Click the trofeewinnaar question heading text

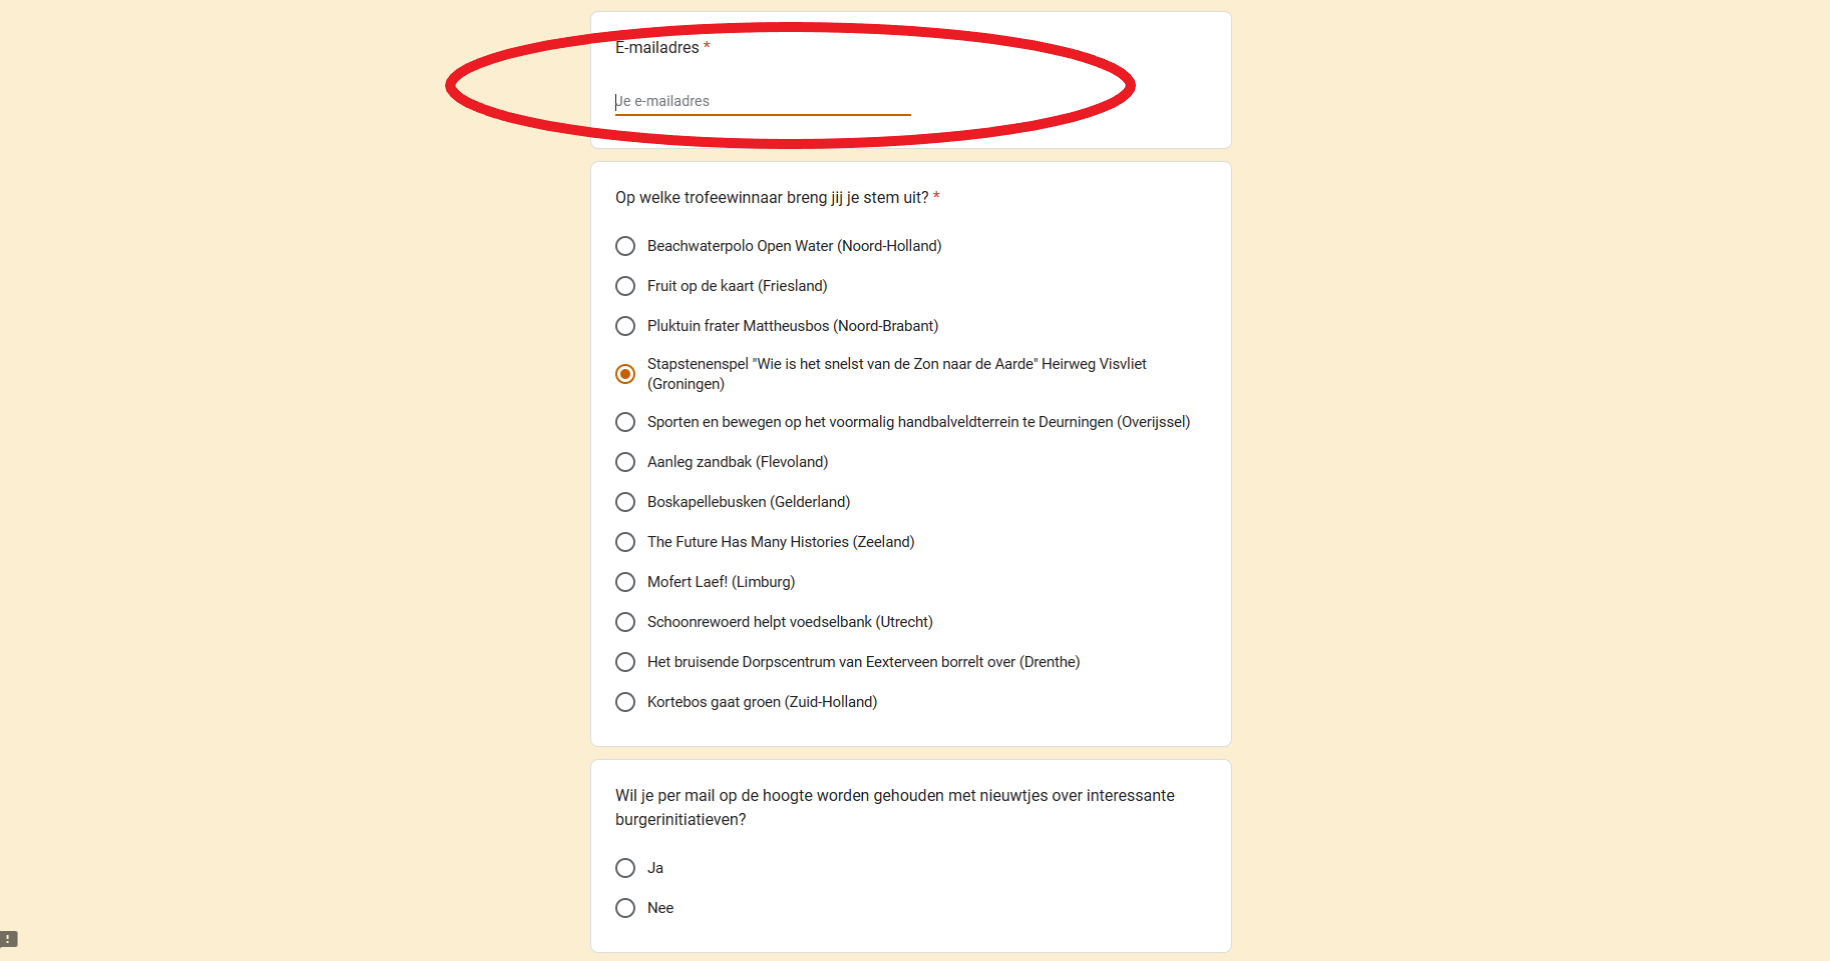(771, 198)
